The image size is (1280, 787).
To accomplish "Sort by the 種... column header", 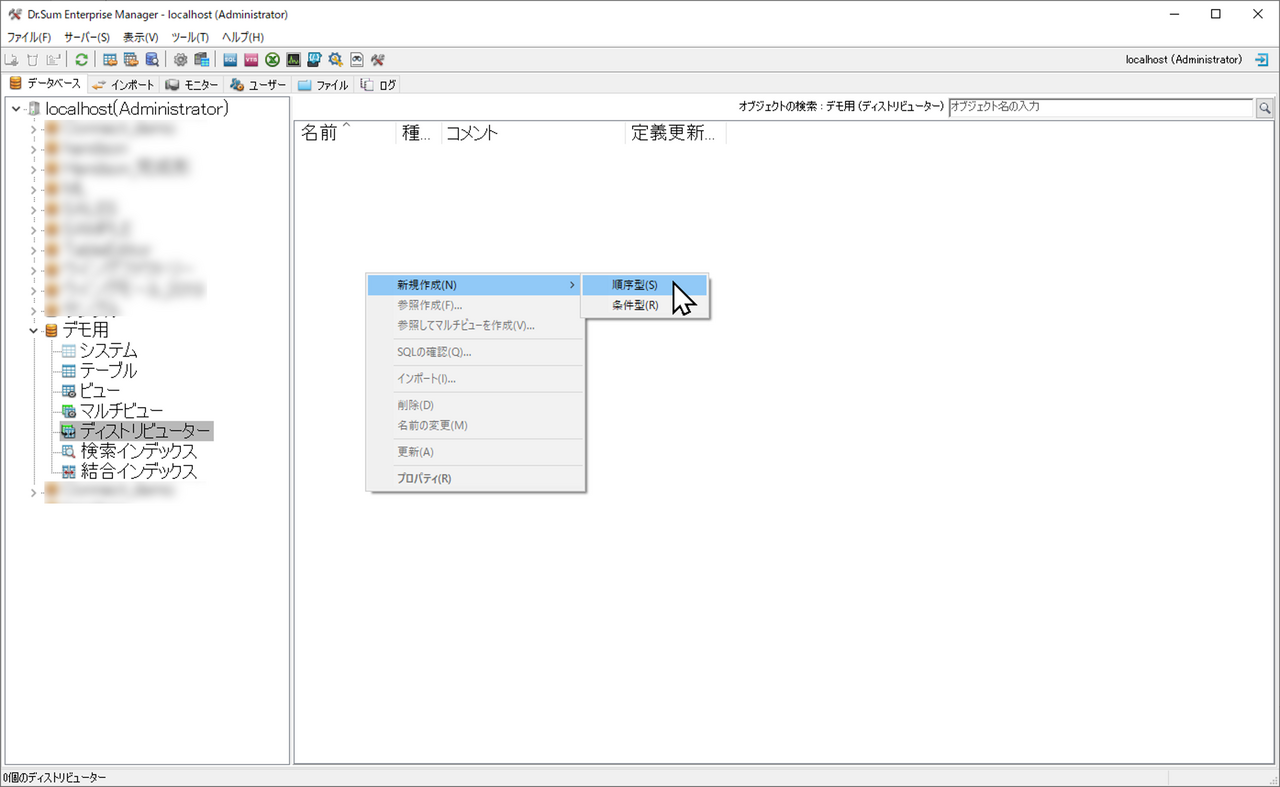I will [419, 134].
